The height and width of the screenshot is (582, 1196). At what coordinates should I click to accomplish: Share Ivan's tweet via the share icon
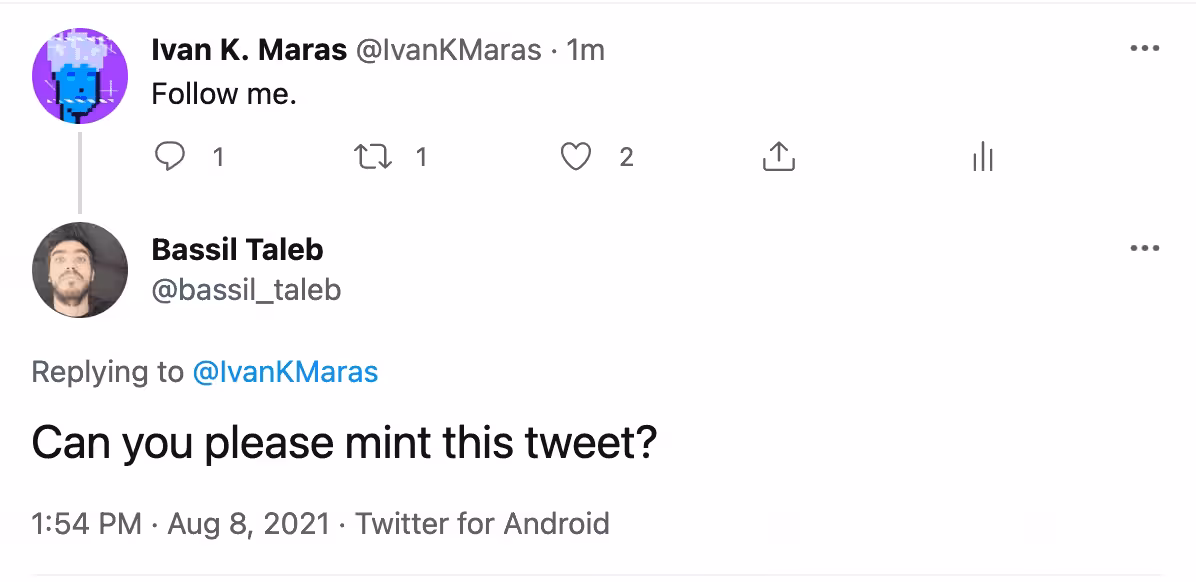pos(779,156)
